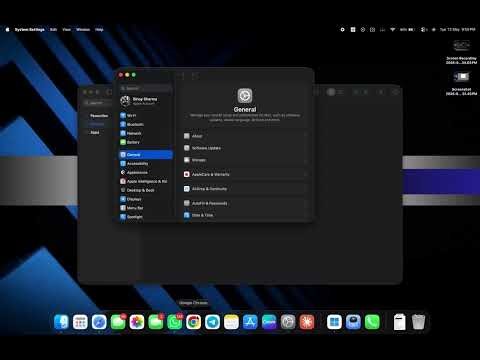Screen dimensions: 480x360
Task: Open Menu Bar settings in sidebar
Action: (146, 208)
